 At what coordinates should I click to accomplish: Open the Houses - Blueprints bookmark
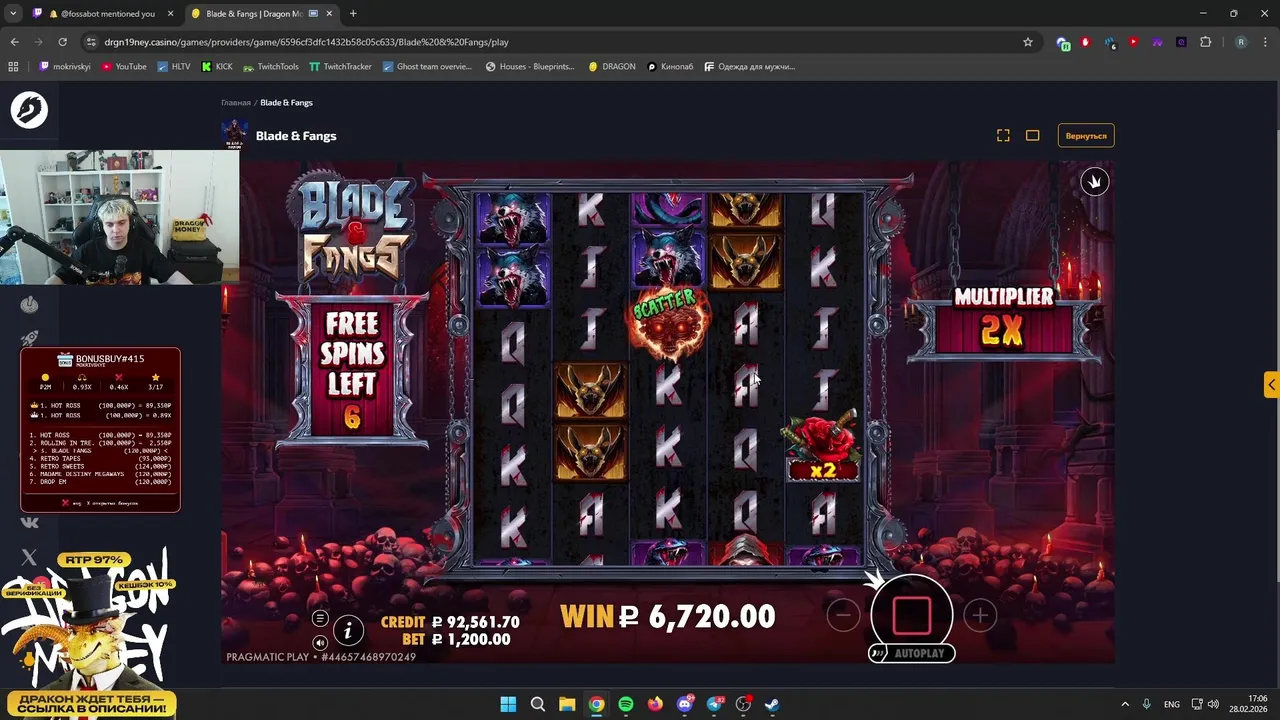[x=530, y=67]
